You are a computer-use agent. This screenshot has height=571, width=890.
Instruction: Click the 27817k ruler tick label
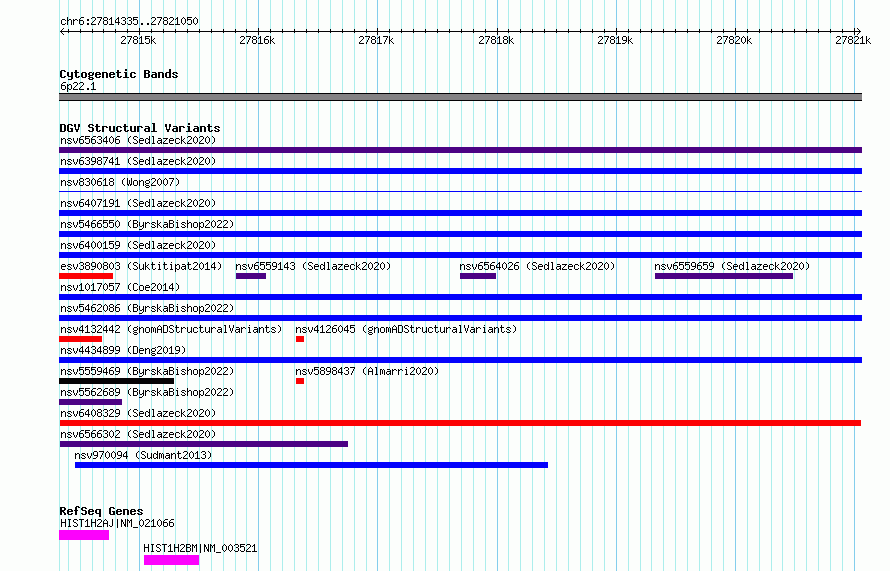tap(376, 40)
